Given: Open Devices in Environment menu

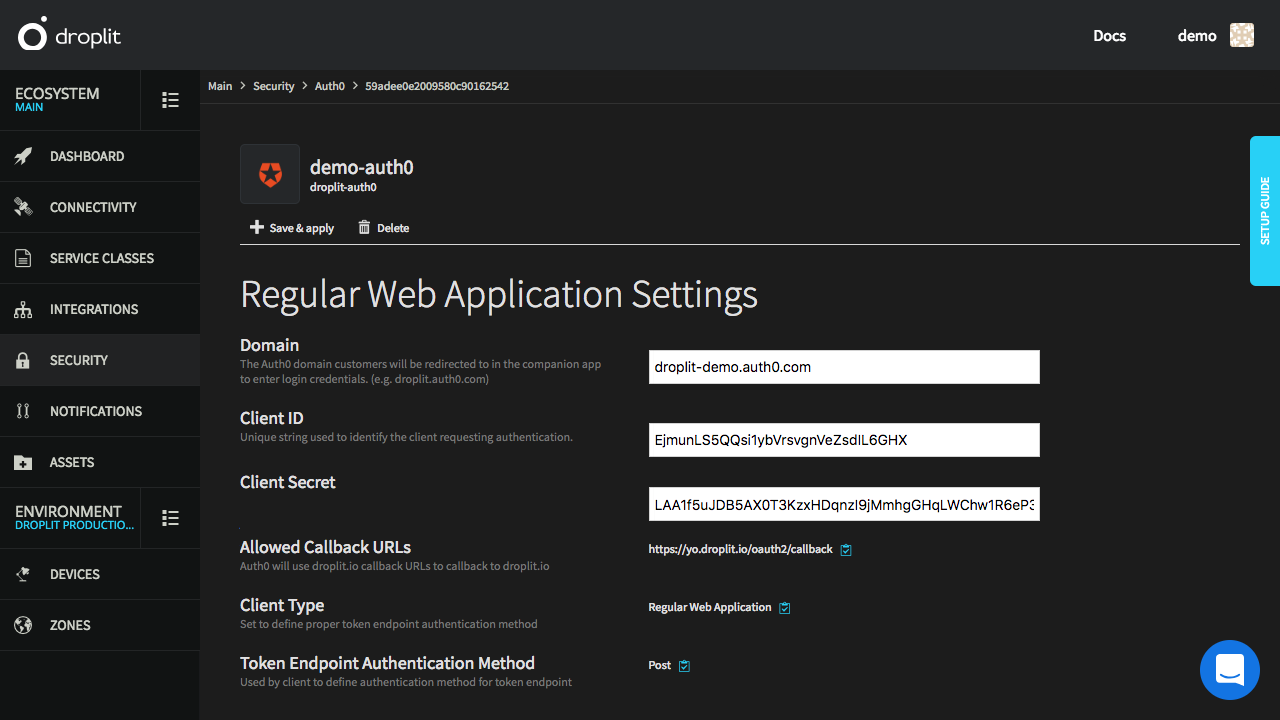Looking at the screenshot, I should [x=100, y=574].
